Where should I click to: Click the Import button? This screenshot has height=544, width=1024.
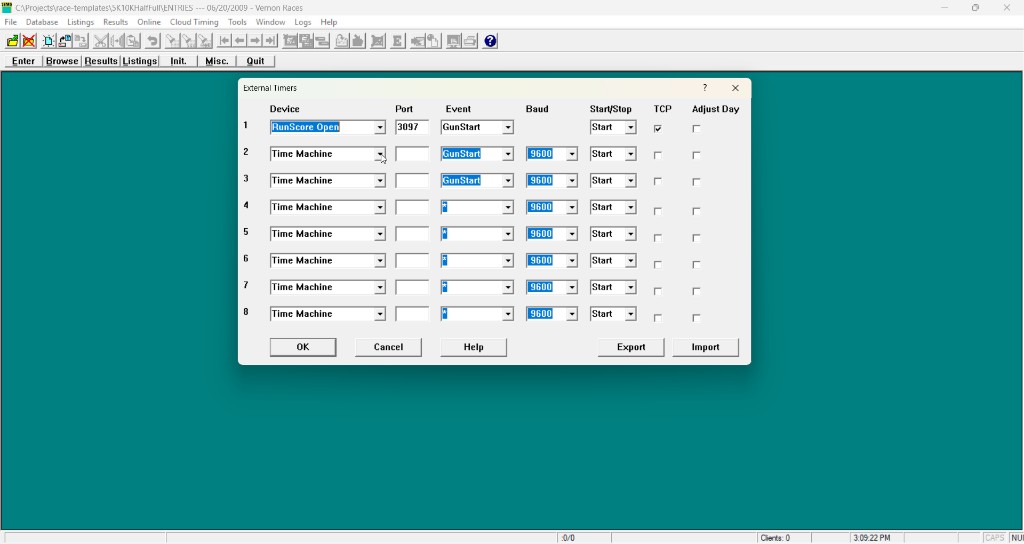tap(705, 347)
